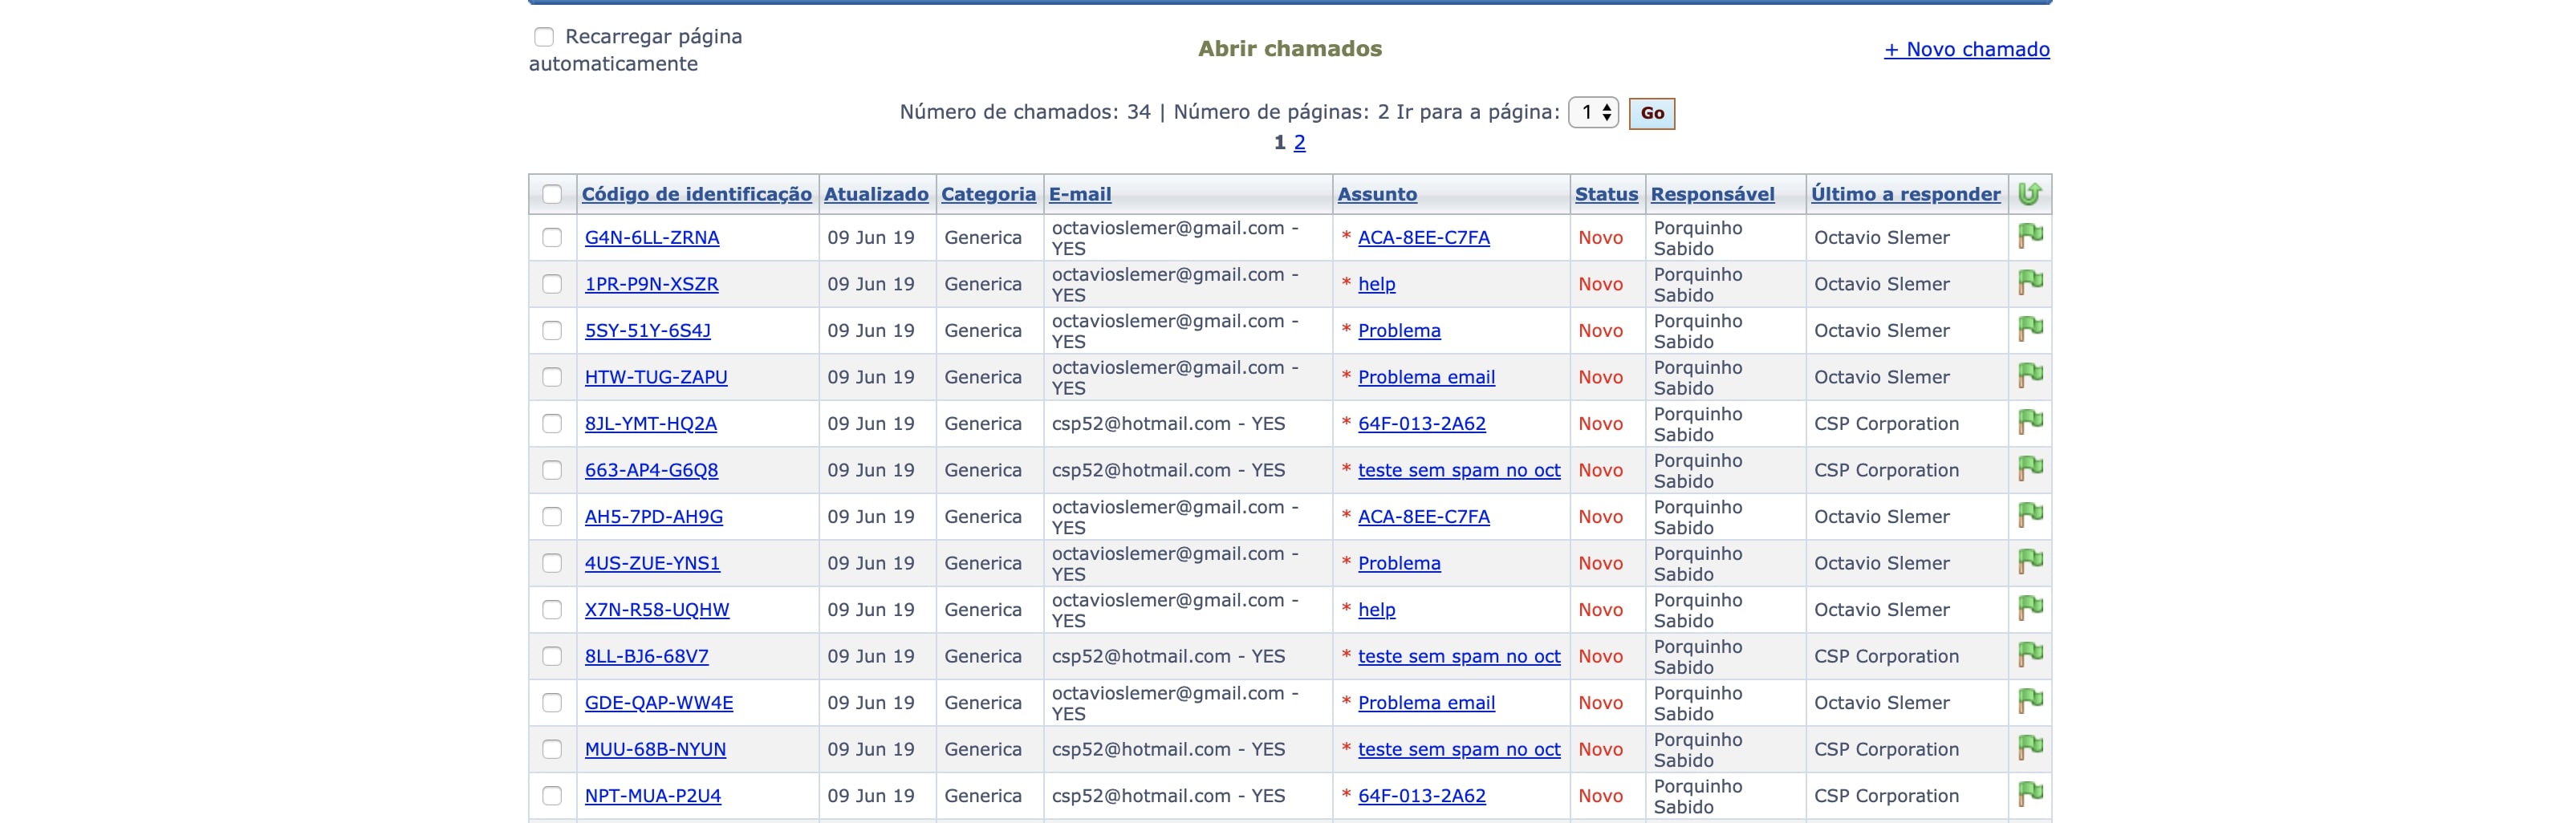Sort tickets by the Atualizado column header
This screenshot has height=823, width=2576.
click(x=876, y=194)
